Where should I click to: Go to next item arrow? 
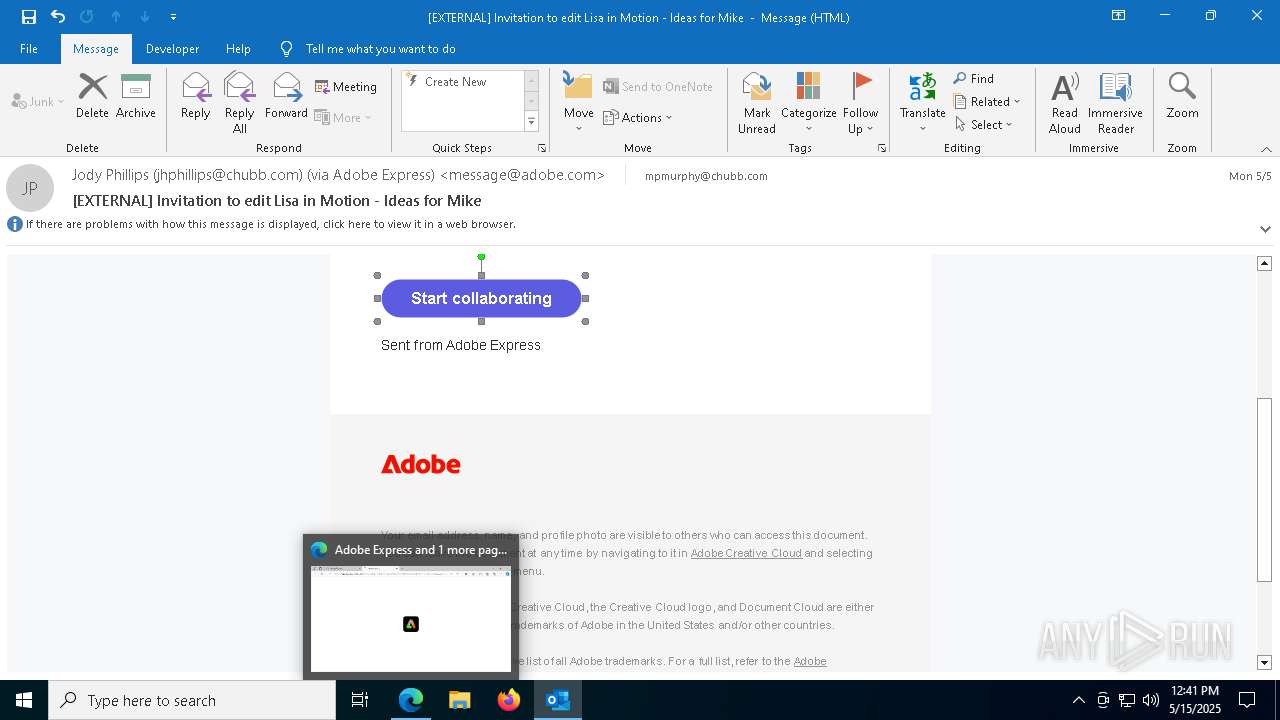point(145,16)
